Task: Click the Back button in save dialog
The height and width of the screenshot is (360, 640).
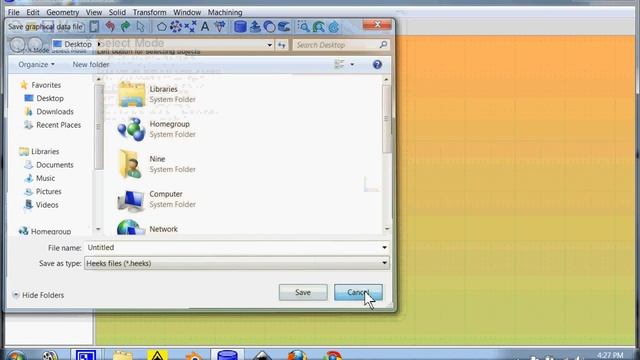Action: pyautogui.click(x=17, y=44)
